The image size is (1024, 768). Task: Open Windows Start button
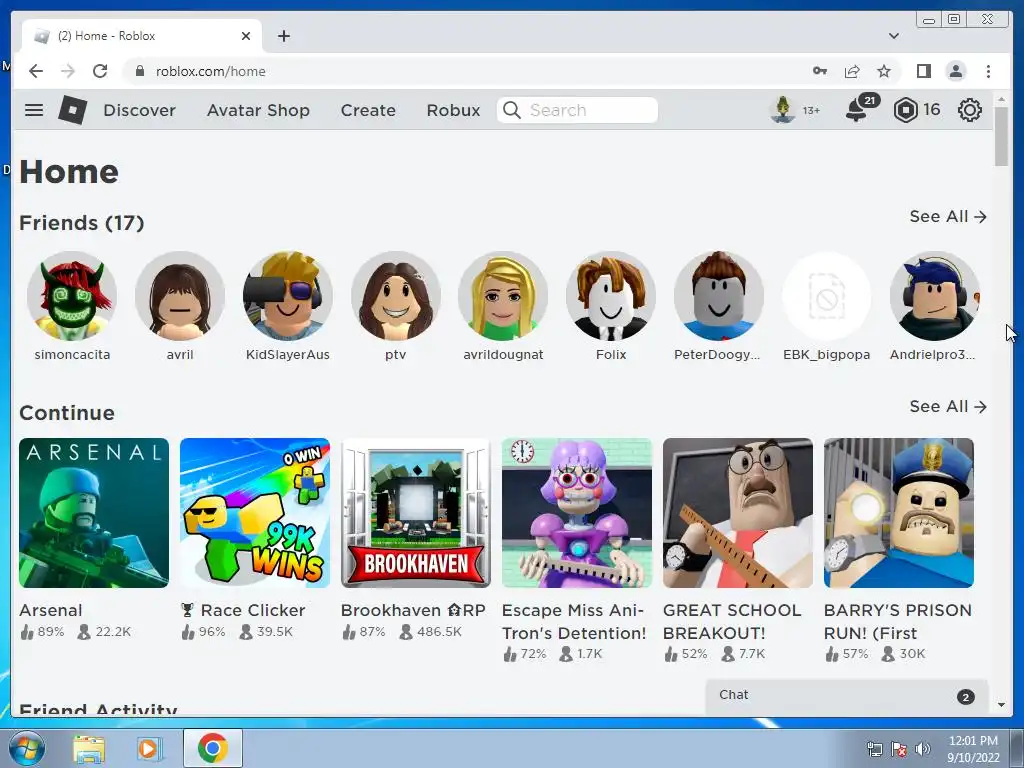click(27, 748)
